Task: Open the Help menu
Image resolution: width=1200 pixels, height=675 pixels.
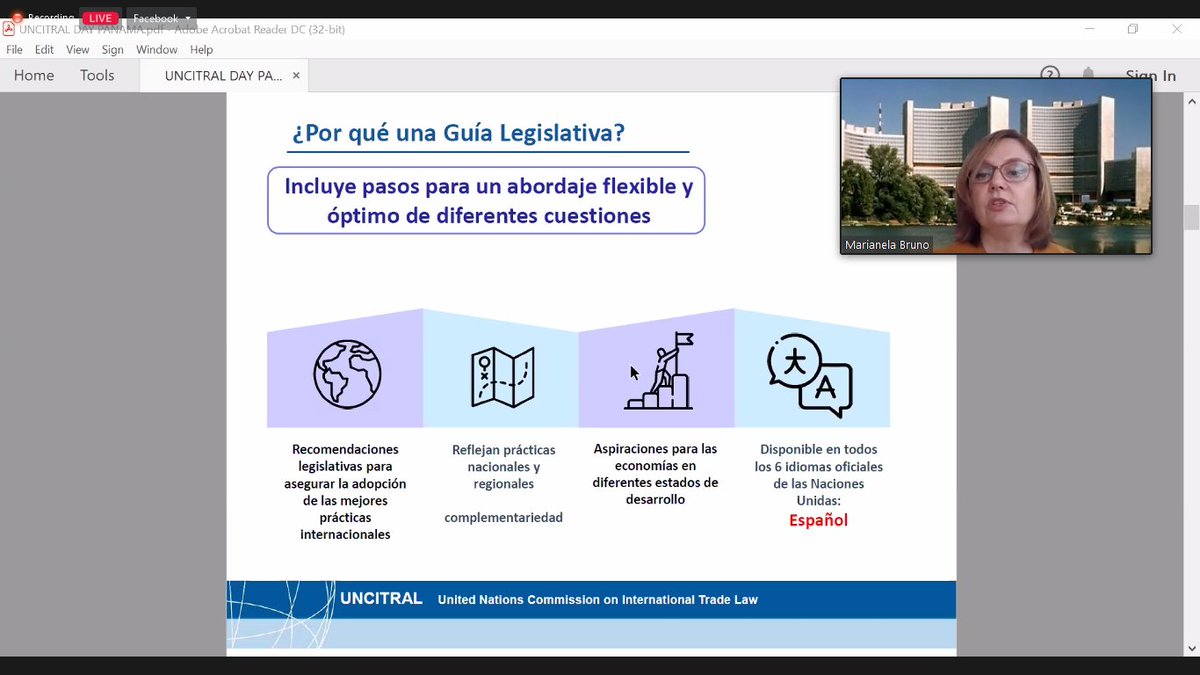Action: point(201,50)
